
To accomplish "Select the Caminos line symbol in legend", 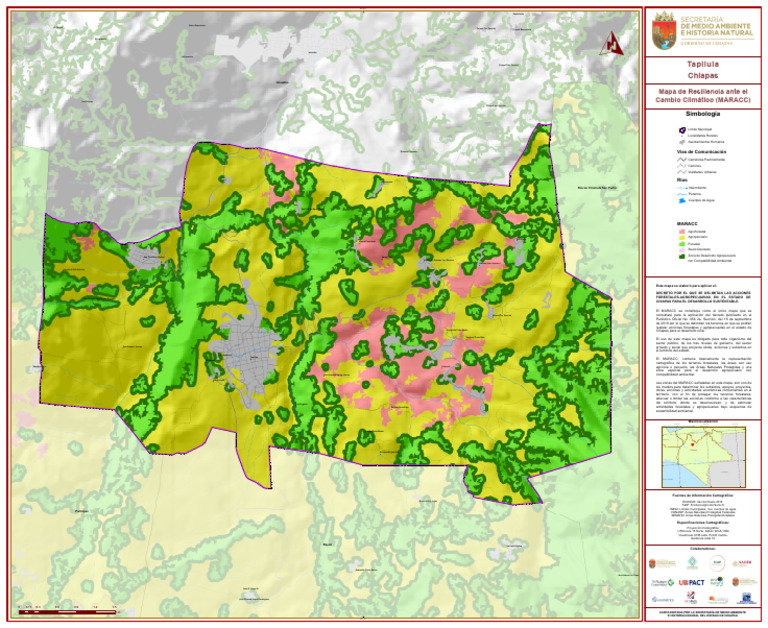I will click(x=682, y=166).
